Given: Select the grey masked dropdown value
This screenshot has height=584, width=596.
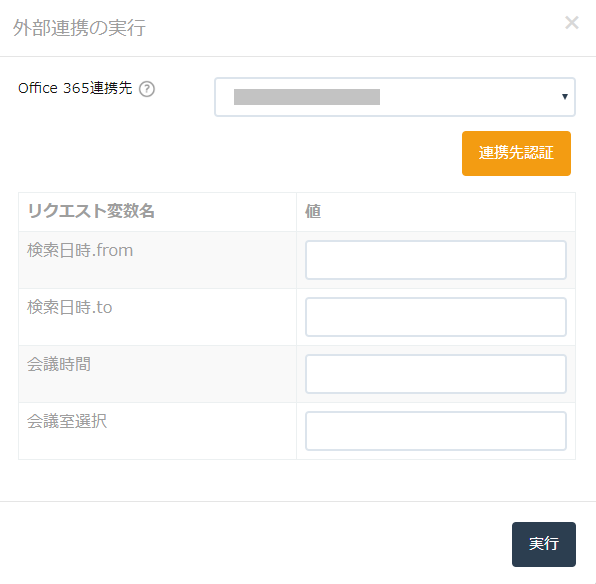Looking at the screenshot, I should click(x=307, y=97).
